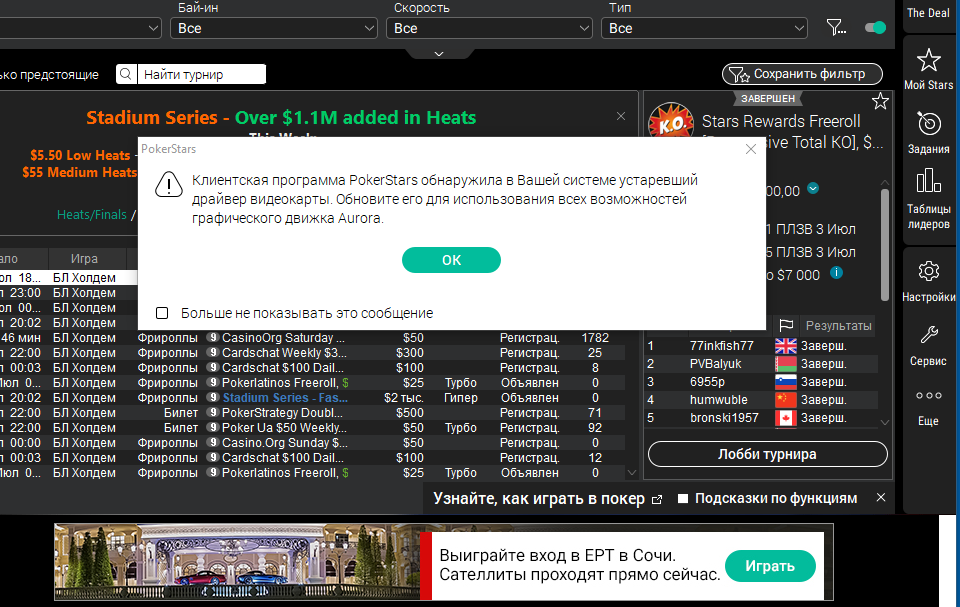Open Настройки gear icon
The height and width of the screenshot is (607, 960).
point(928,271)
